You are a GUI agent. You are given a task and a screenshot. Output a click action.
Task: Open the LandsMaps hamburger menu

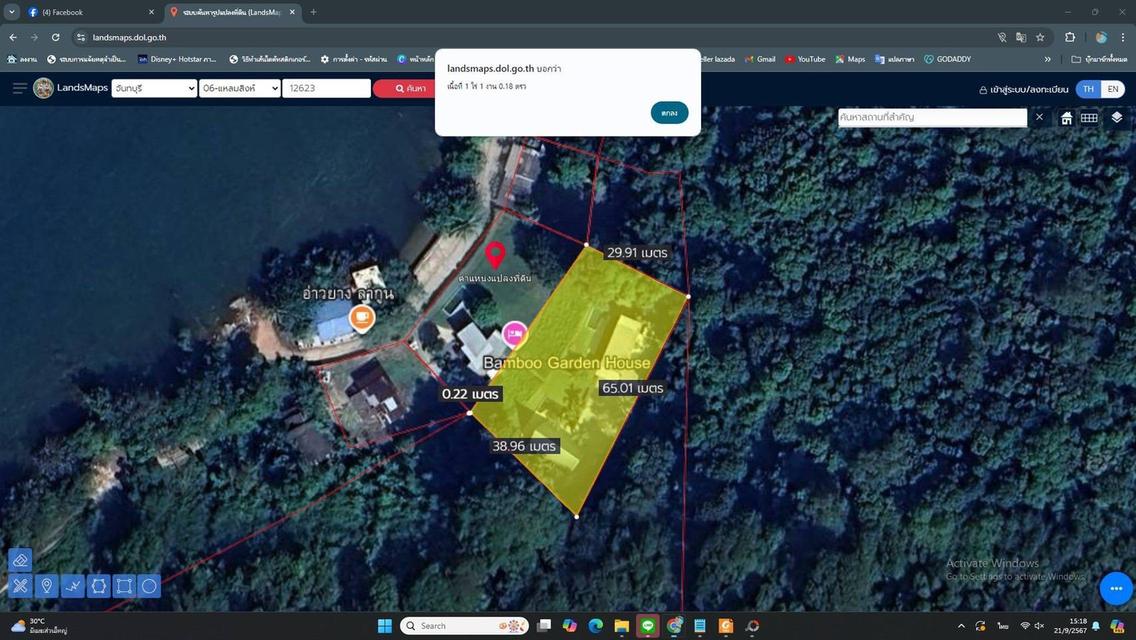click(20, 88)
